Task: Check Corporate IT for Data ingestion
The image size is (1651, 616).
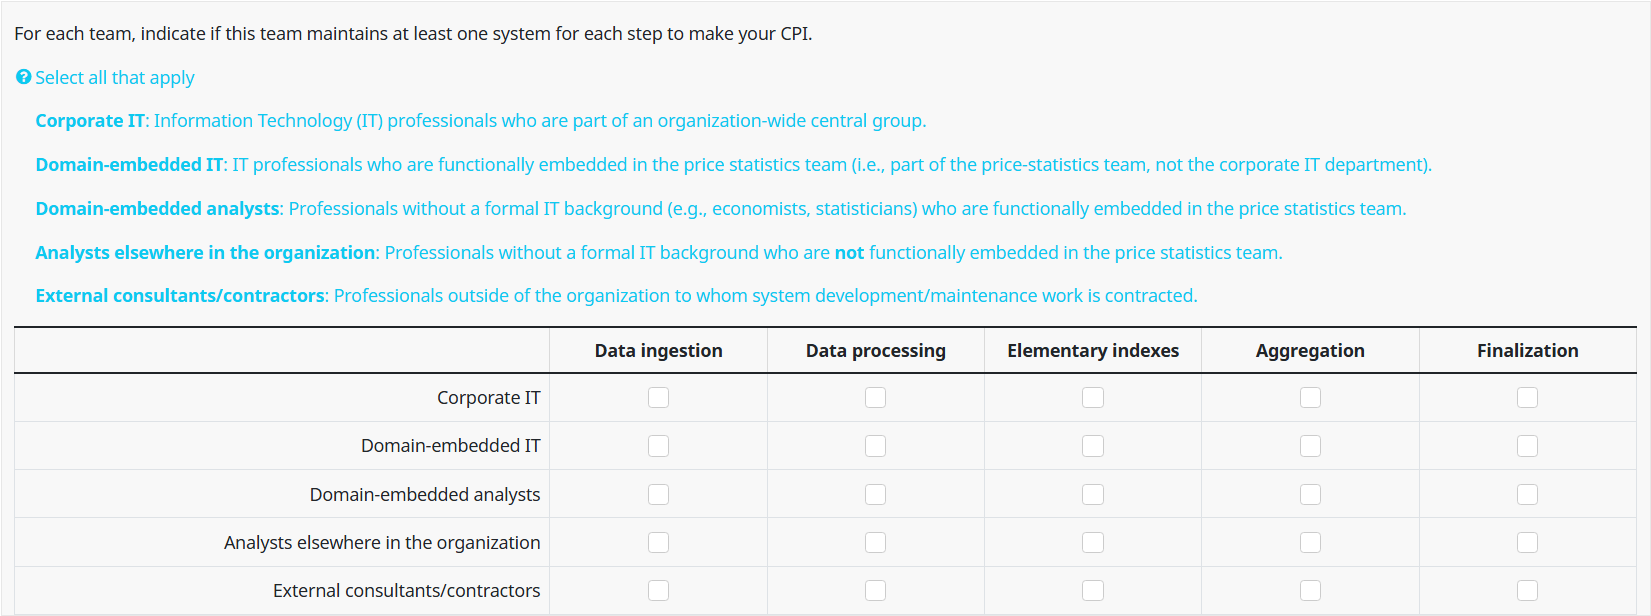Action: 658,397
